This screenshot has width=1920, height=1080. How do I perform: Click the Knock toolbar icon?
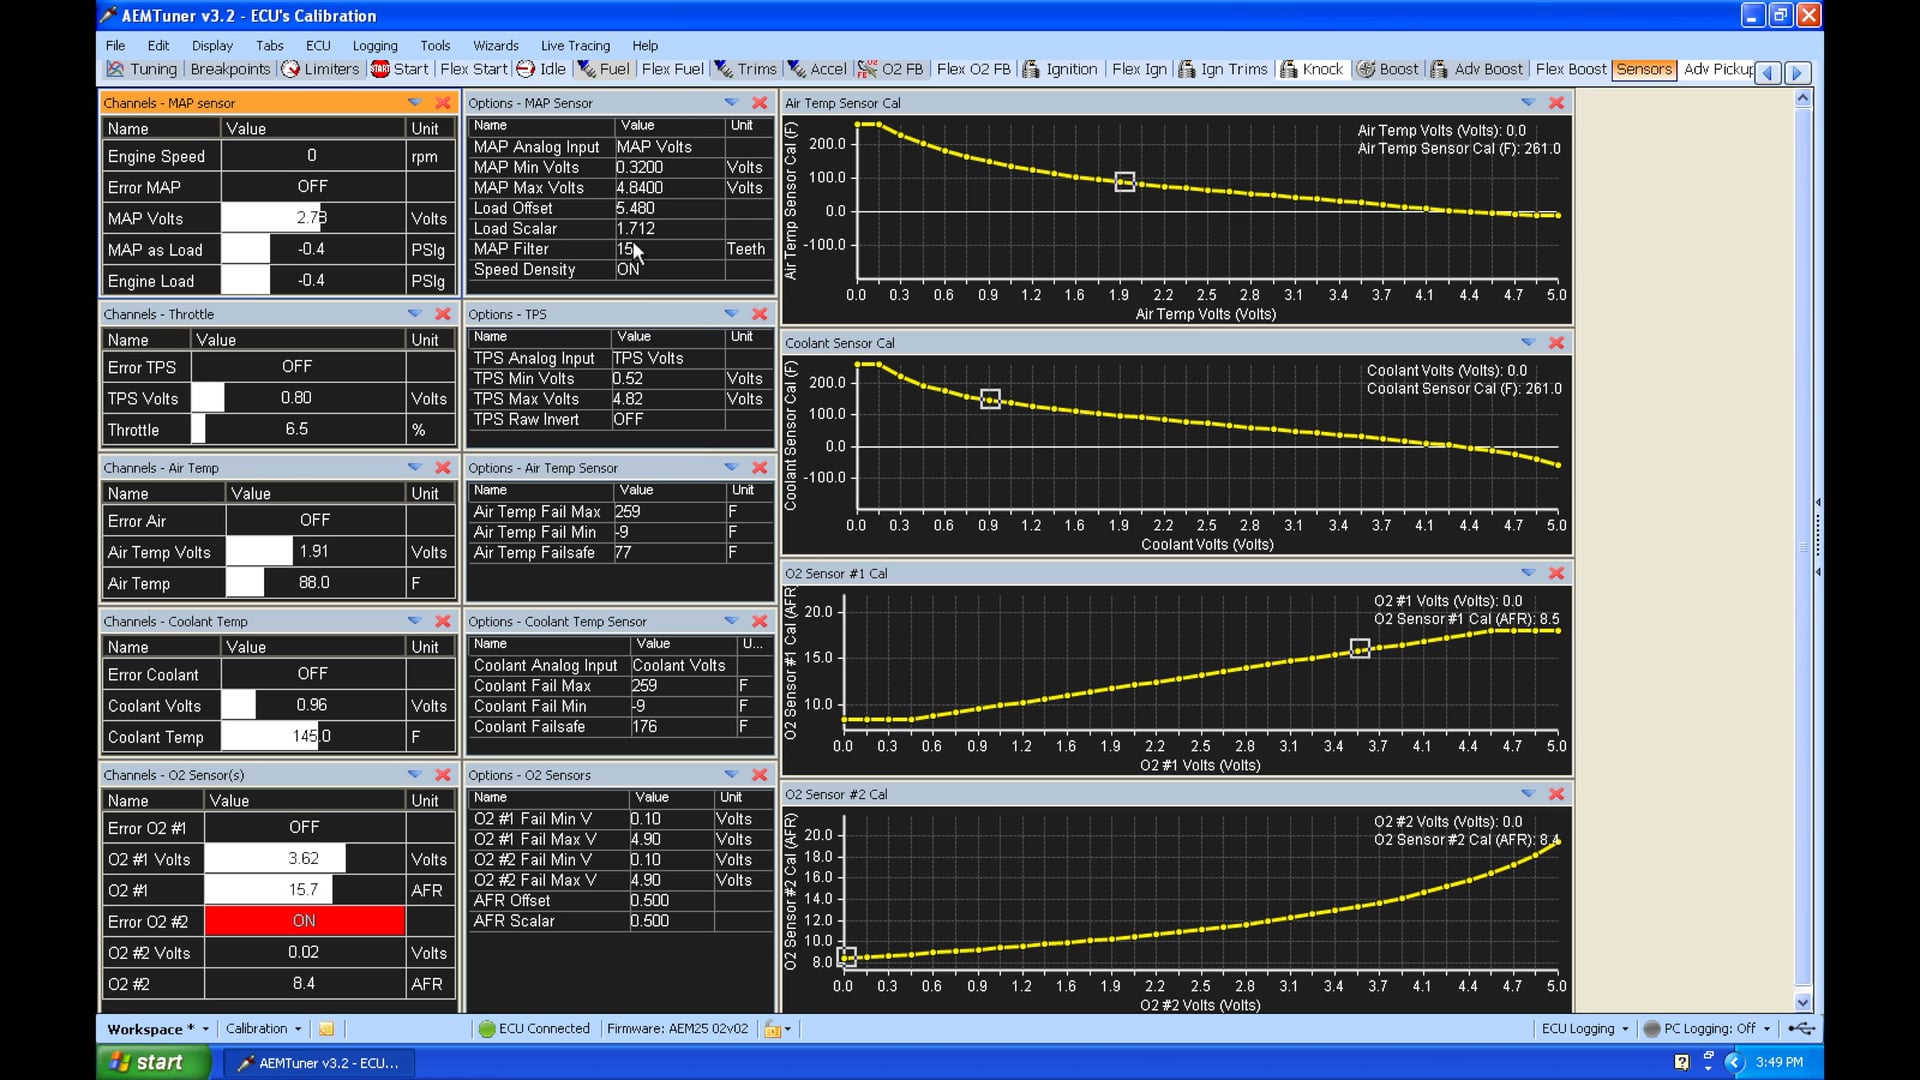point(1312,69)
